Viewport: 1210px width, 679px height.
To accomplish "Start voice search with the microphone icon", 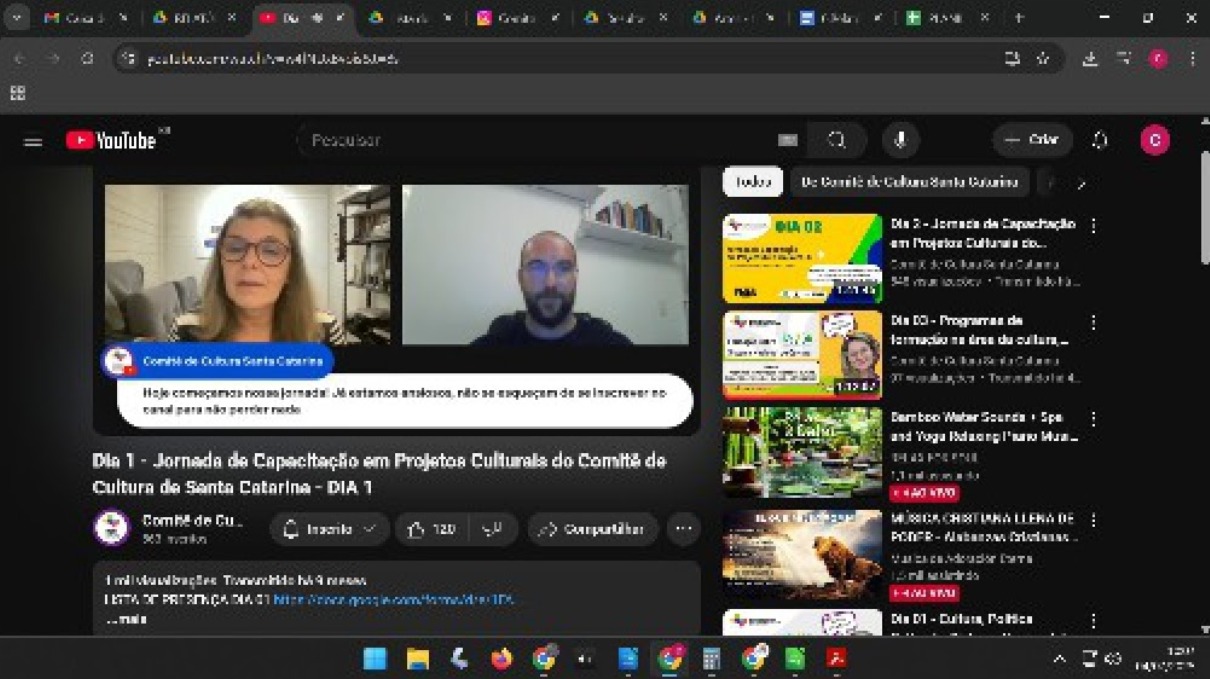I will pyautogui.click(x=900, y=141).
